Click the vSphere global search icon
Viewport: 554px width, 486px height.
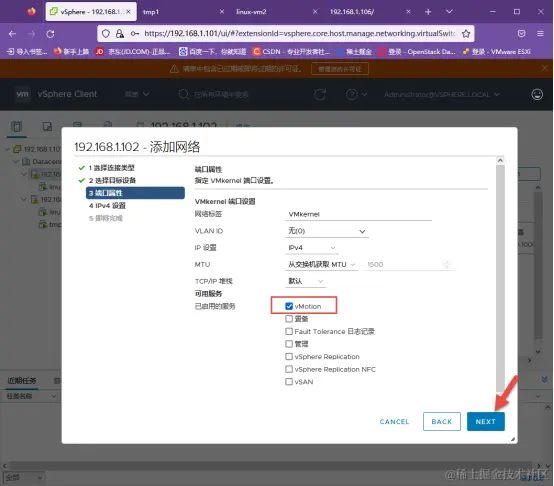pos(183,94)
